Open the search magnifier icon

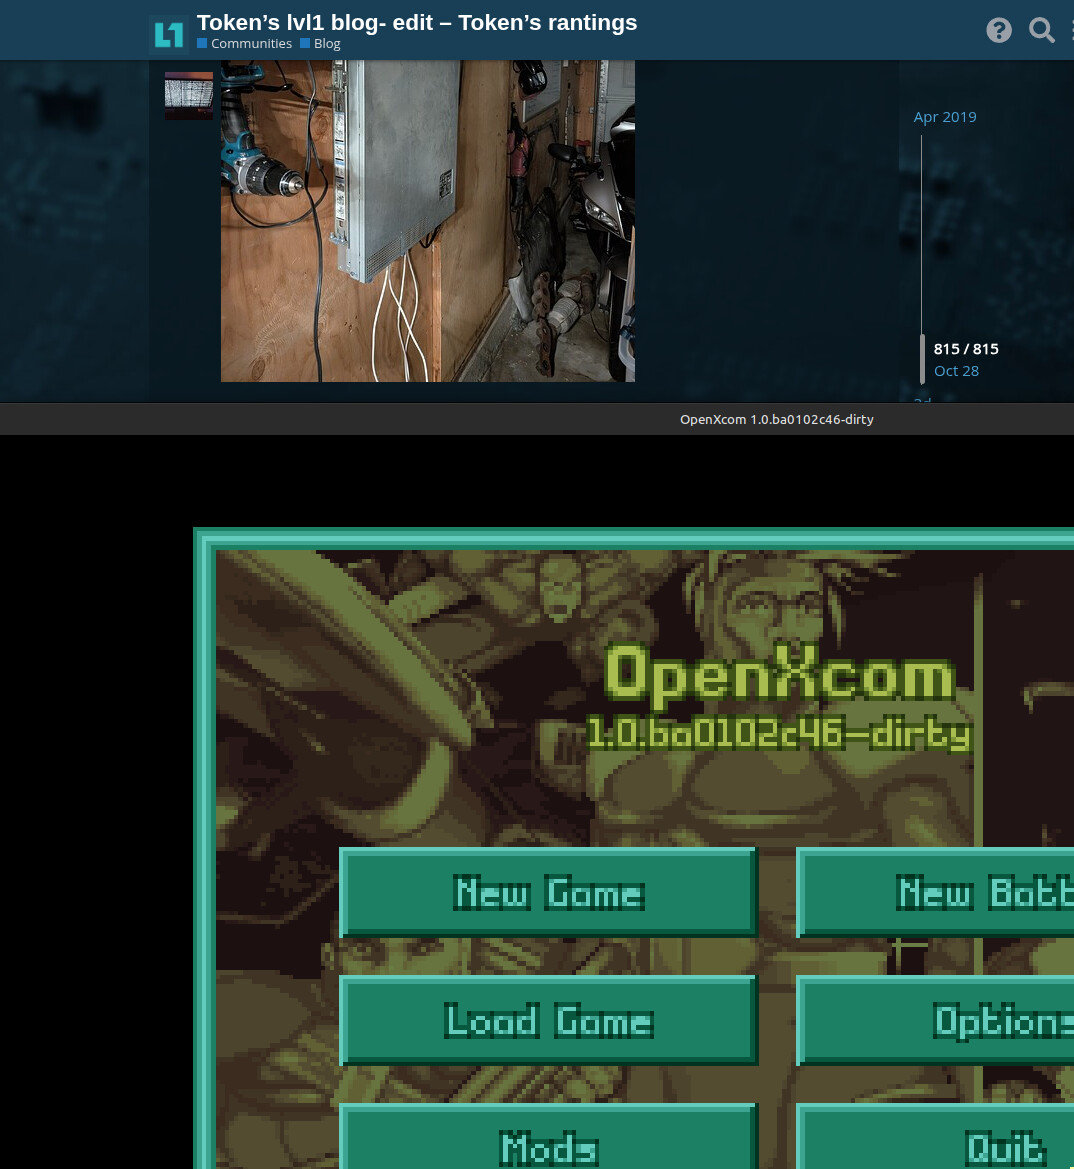pyautogui.click(x=1041, y=30)
